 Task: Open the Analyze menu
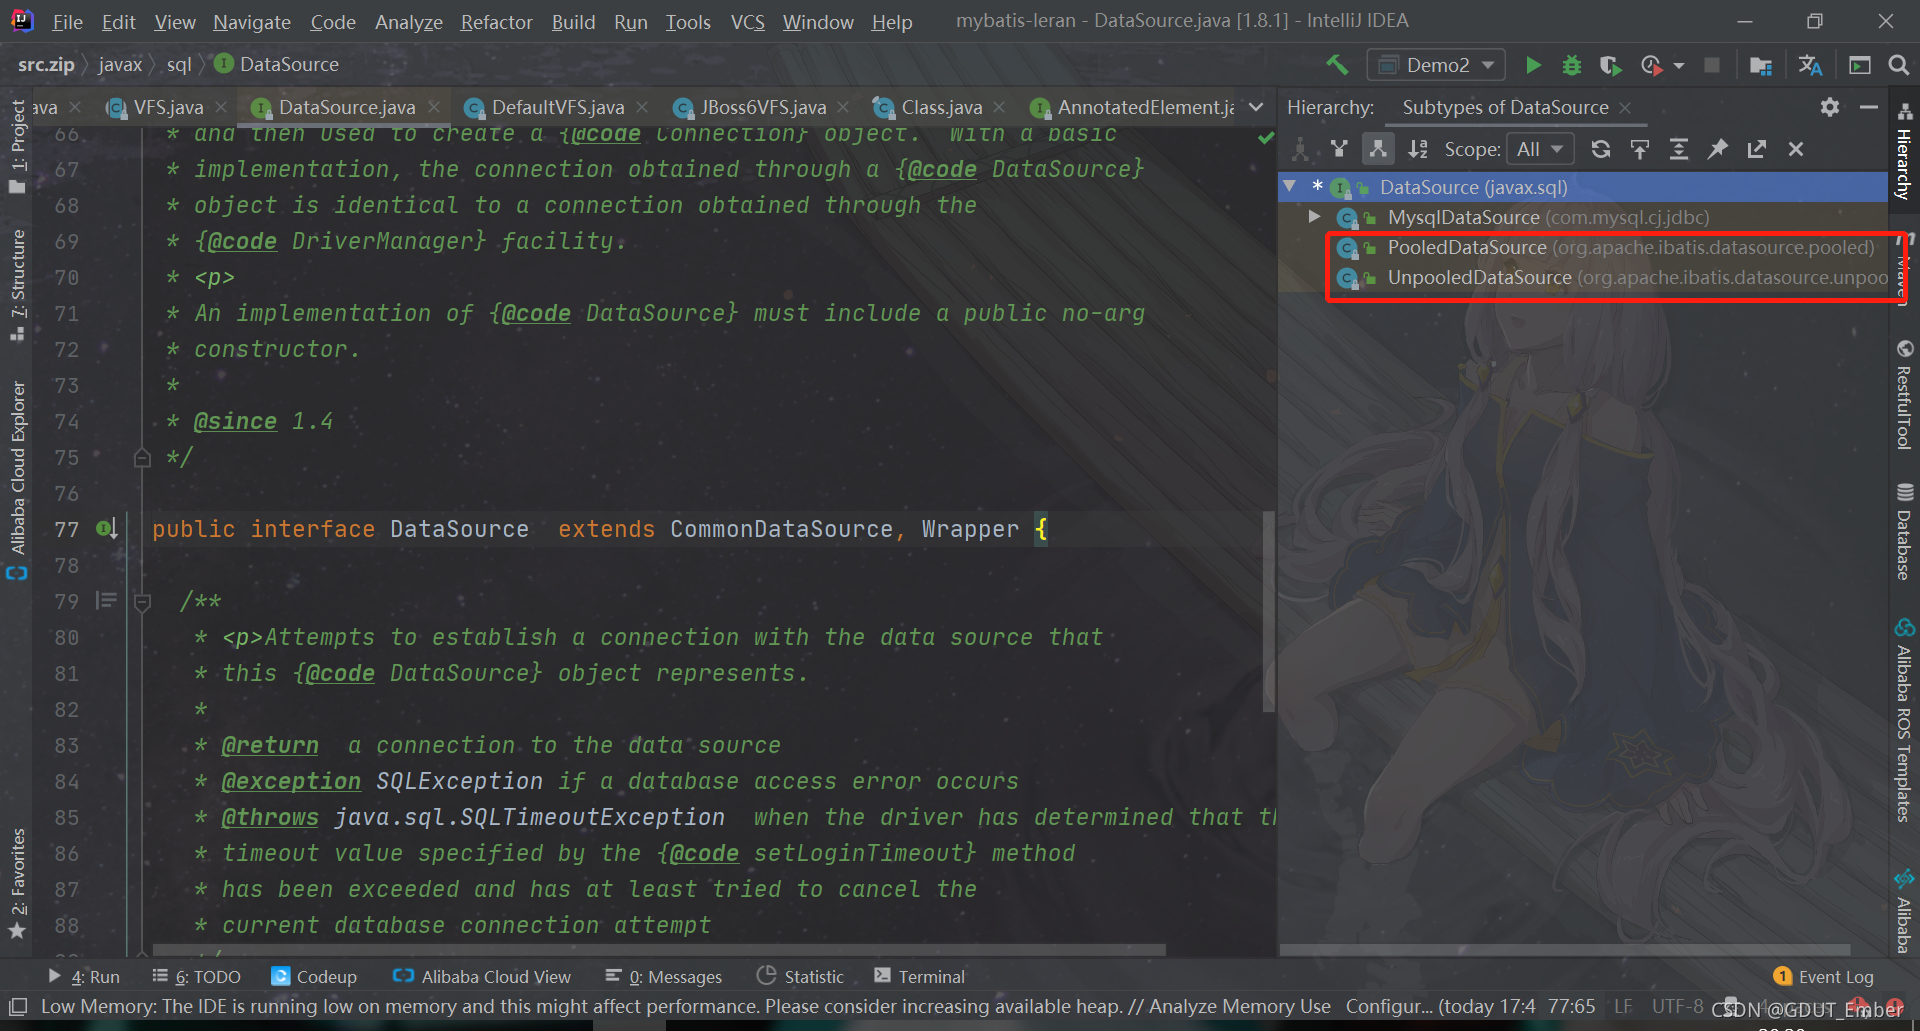(x=408, y=22)
